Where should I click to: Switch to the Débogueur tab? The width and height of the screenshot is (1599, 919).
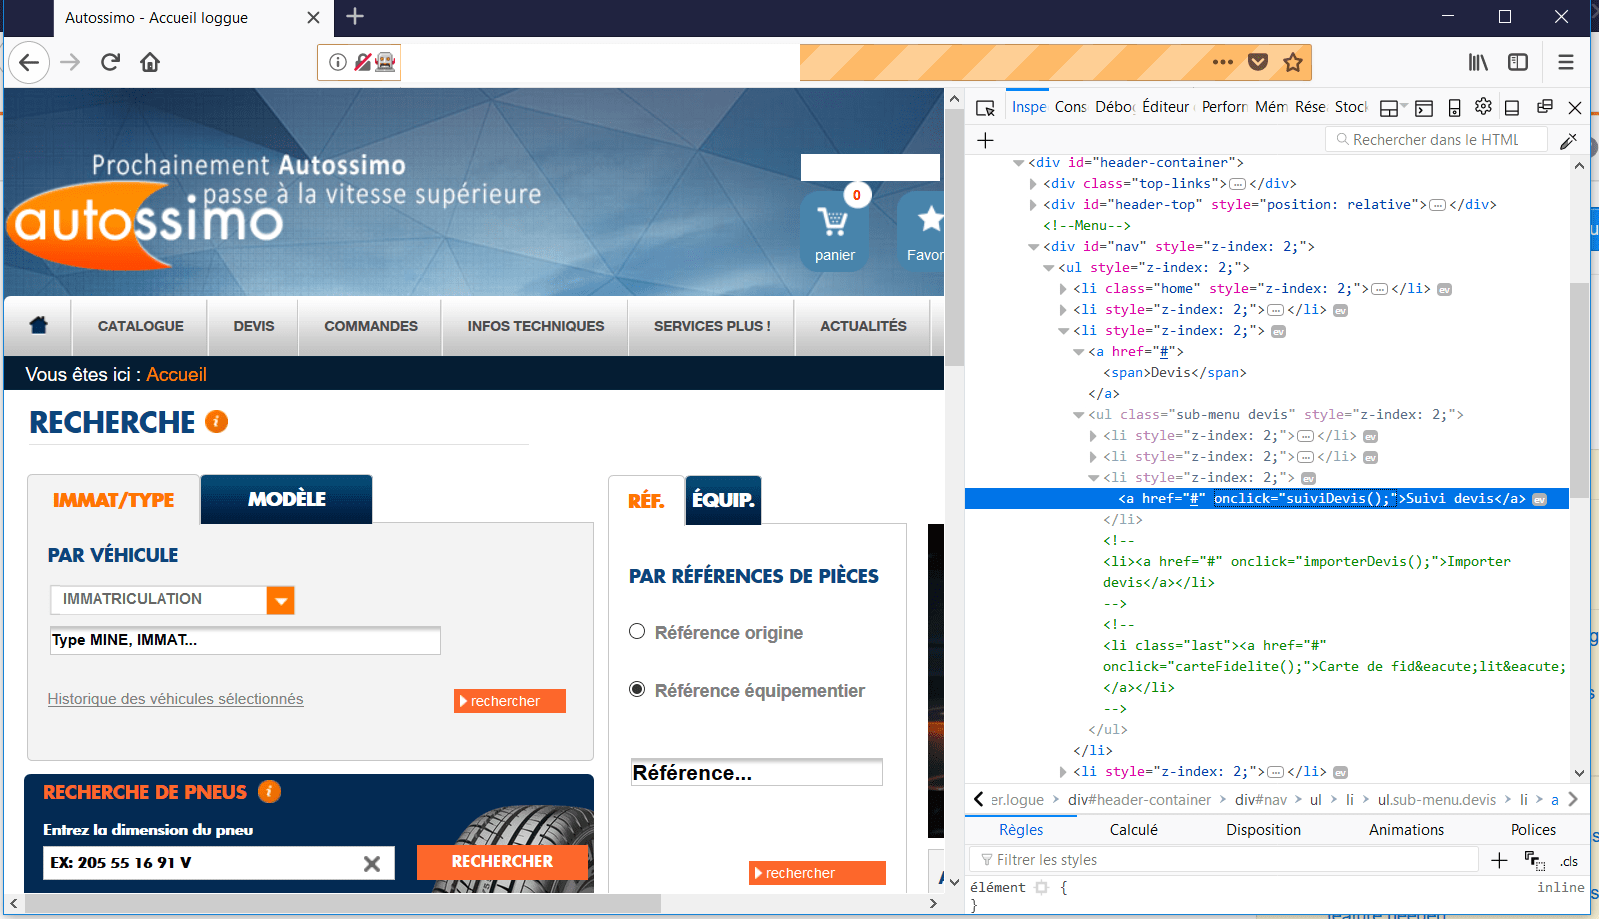[1115, 107]
